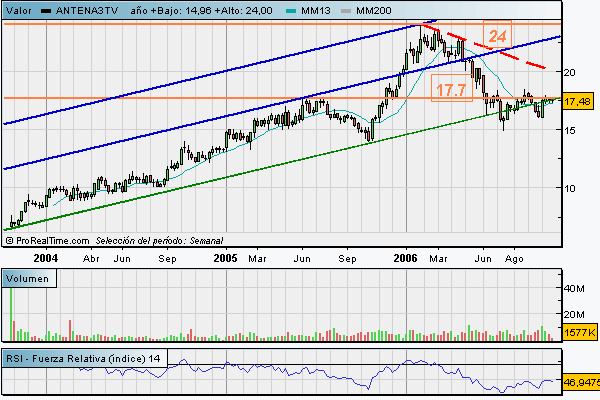
Task: Click the 17,48 current price tag
Action: tap(578, 101)
